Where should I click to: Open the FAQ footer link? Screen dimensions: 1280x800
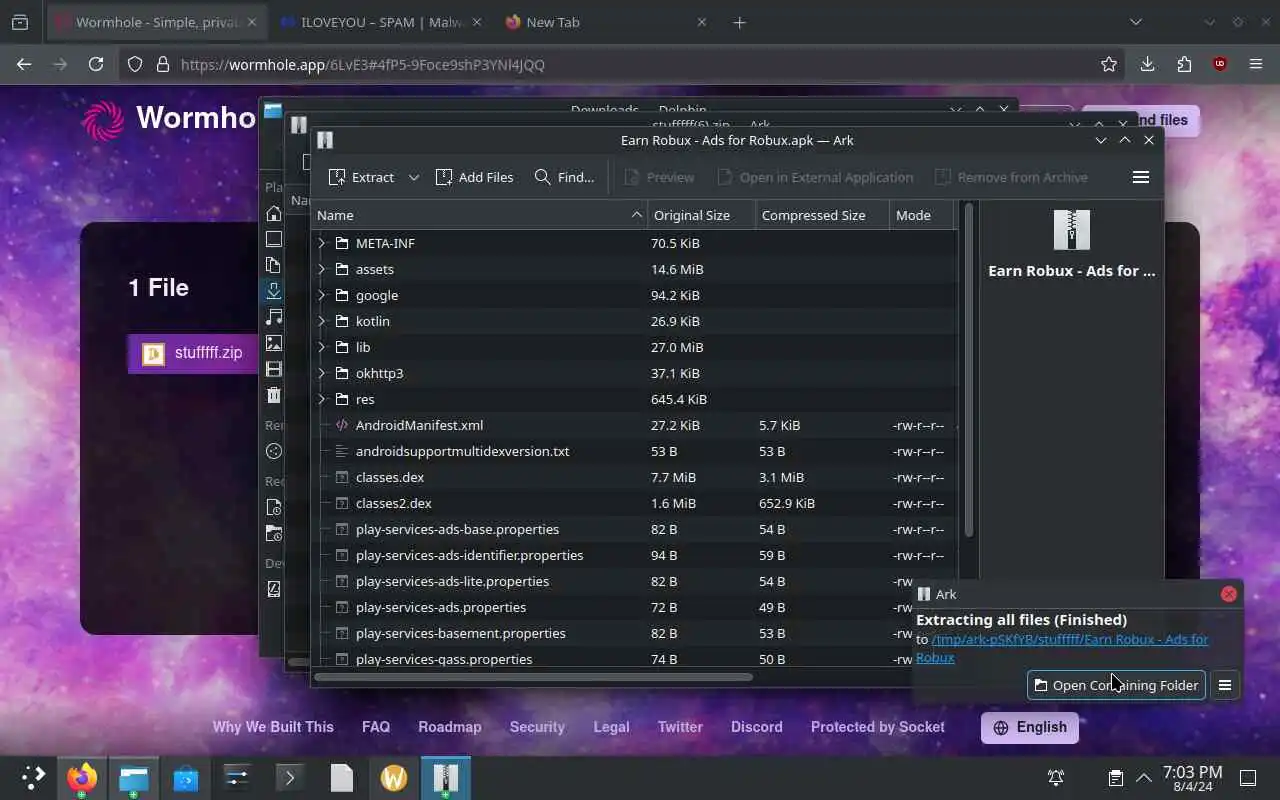tap(376, 727)
